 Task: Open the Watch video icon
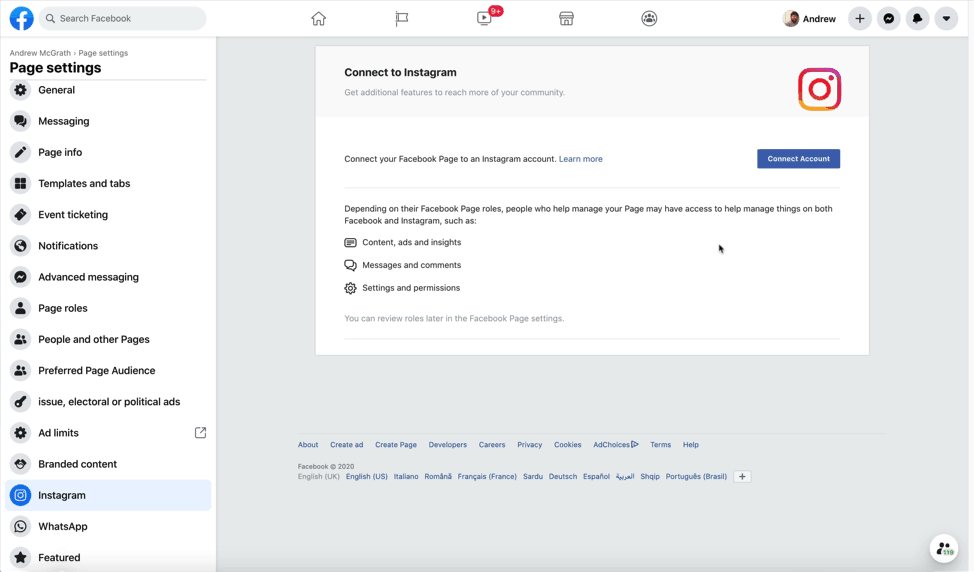click(485, 18)
